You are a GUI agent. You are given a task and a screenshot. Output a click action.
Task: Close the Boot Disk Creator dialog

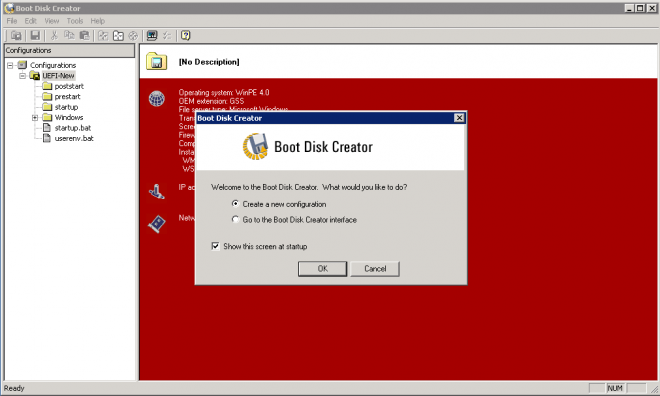tap(459, 118)
